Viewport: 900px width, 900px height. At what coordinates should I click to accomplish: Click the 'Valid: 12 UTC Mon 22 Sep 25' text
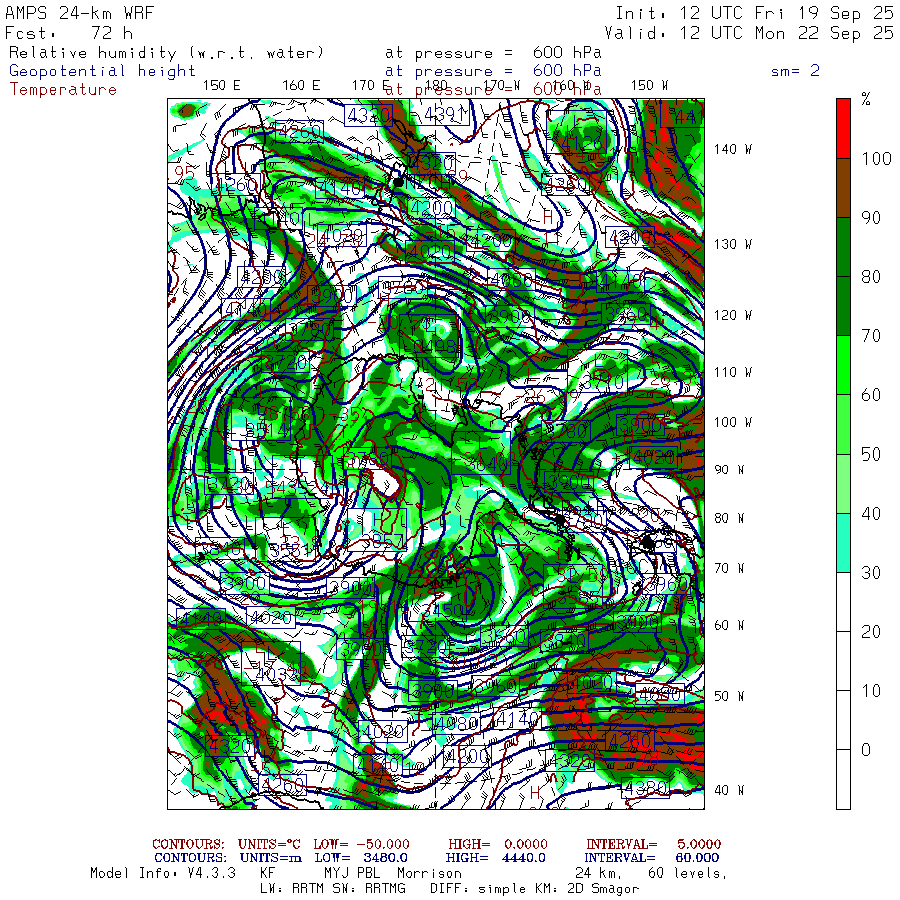click(x=749, y=33)
